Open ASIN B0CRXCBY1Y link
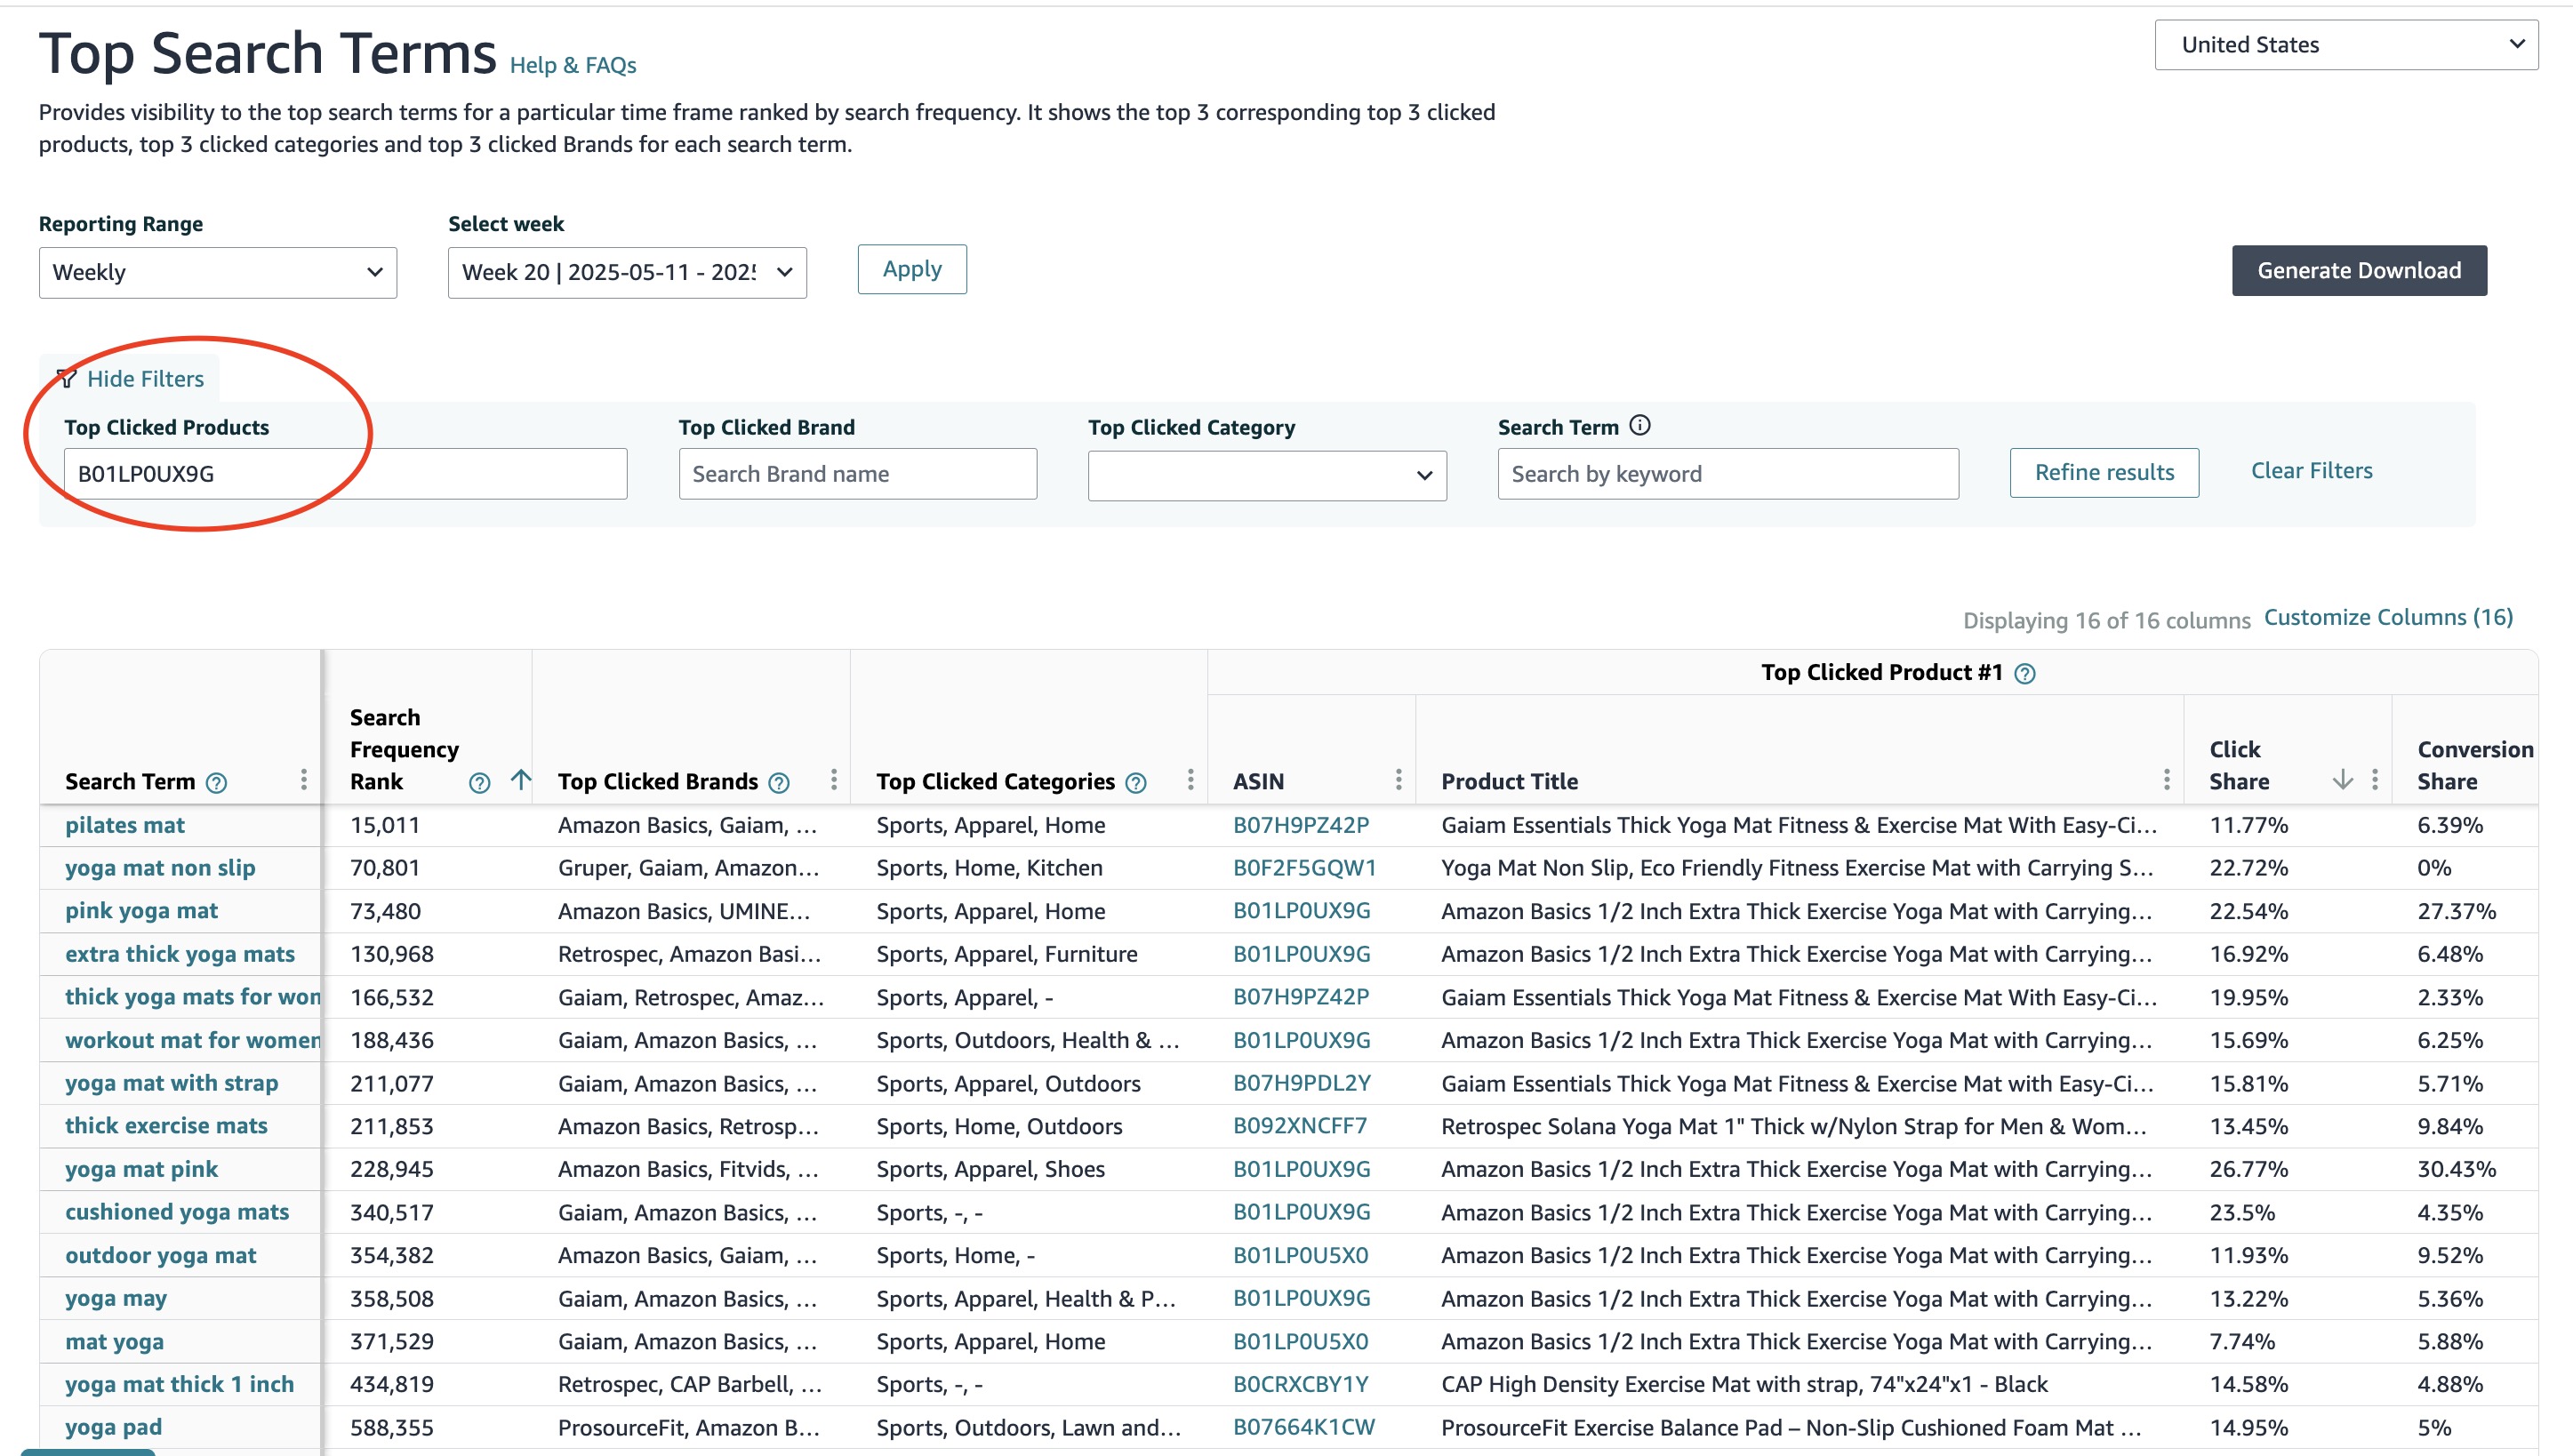The image size is (2573, 1456). pos(1300,1385)
